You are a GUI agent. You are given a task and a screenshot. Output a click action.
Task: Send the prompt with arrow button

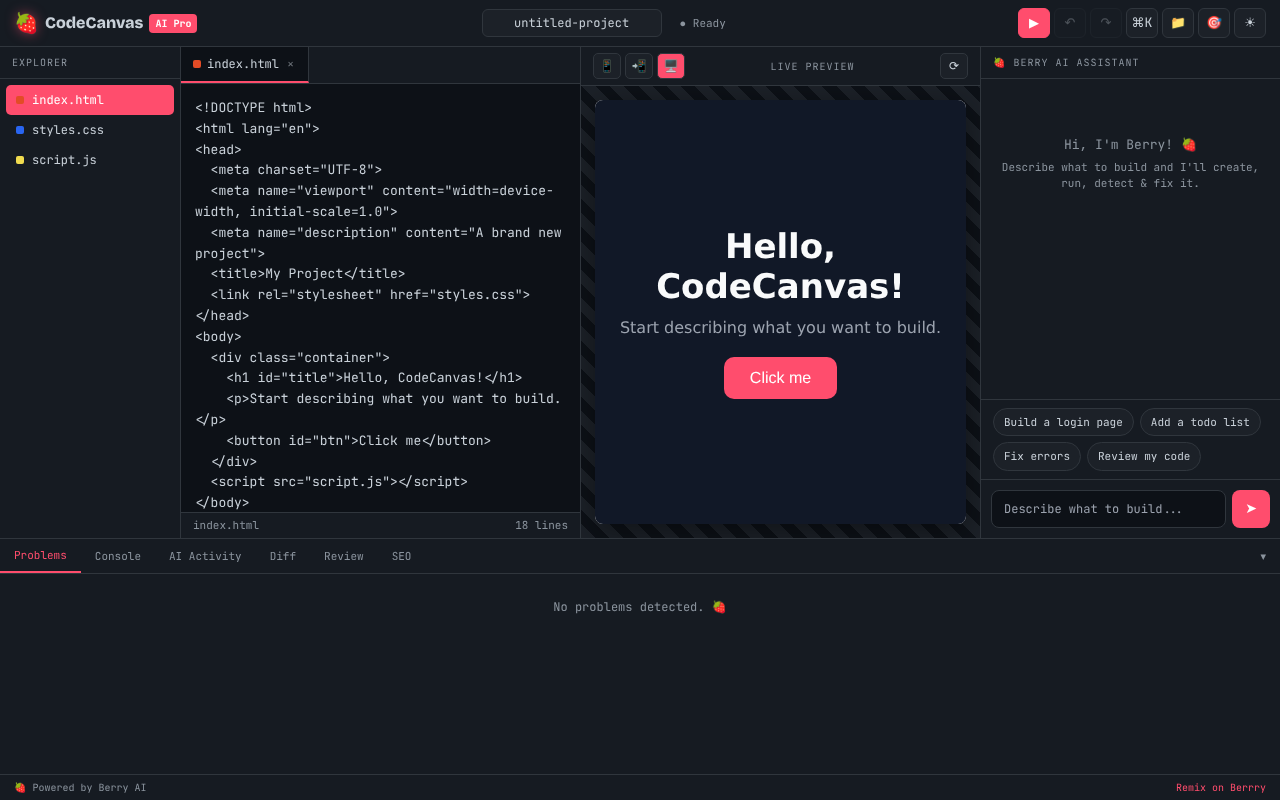tap(1251, 509)
